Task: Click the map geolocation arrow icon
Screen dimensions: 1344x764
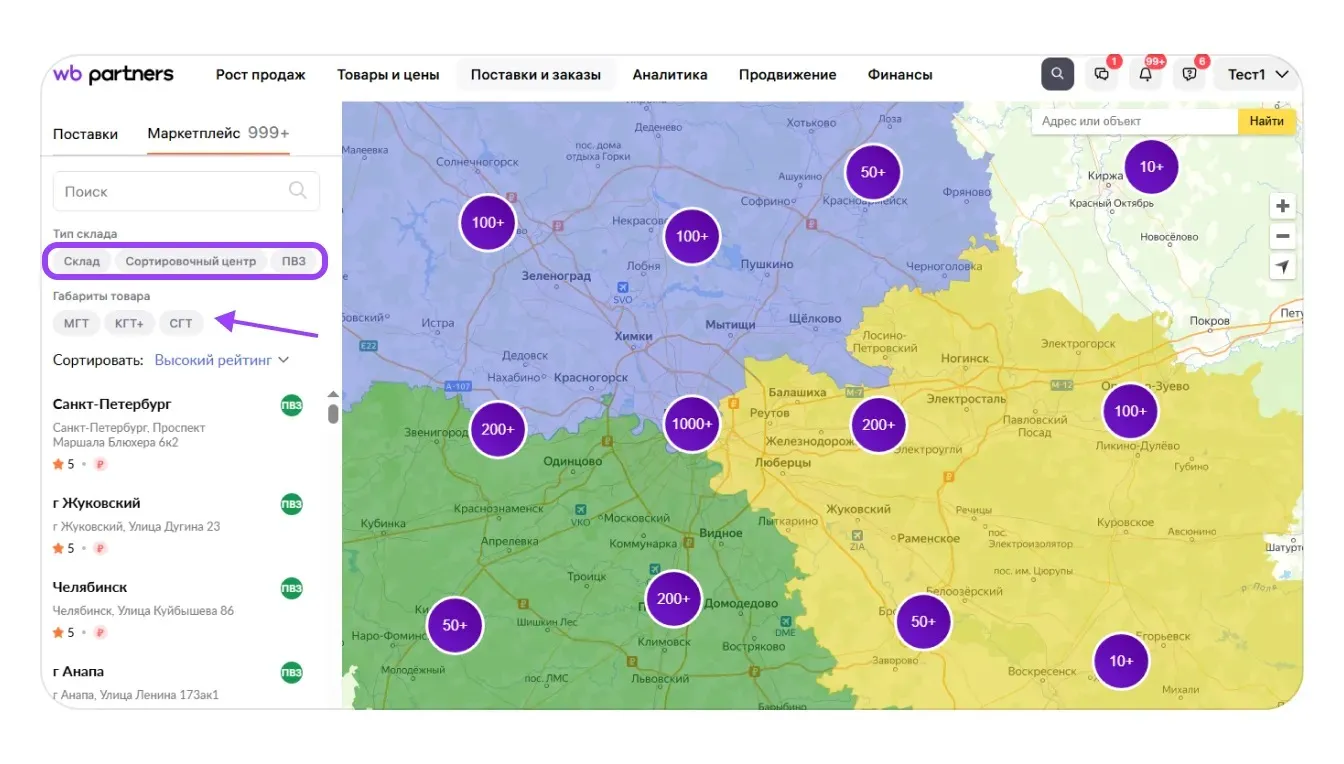Action: tap(1283, 267)
